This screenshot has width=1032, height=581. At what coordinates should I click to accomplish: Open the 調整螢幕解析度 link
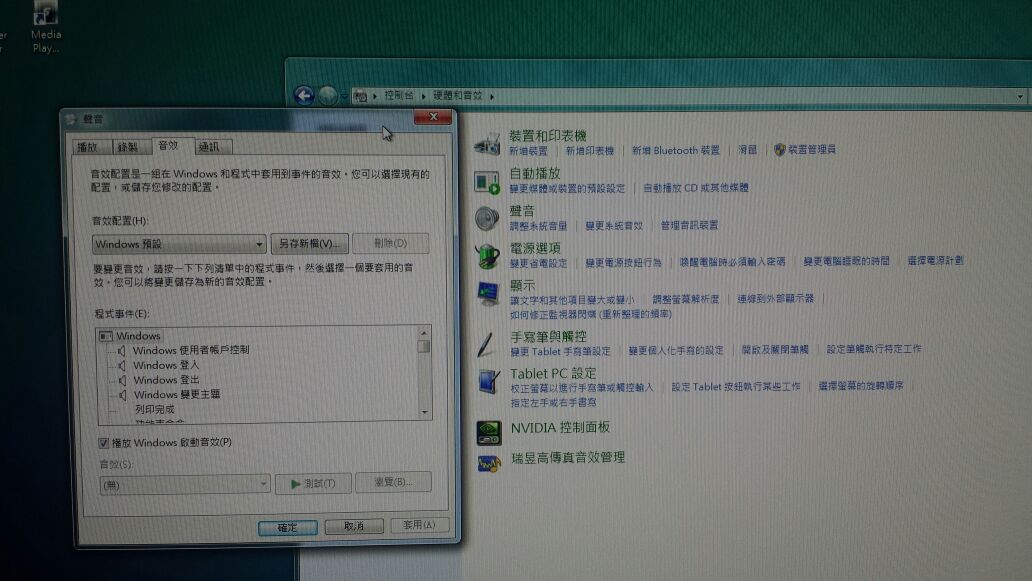686,299
